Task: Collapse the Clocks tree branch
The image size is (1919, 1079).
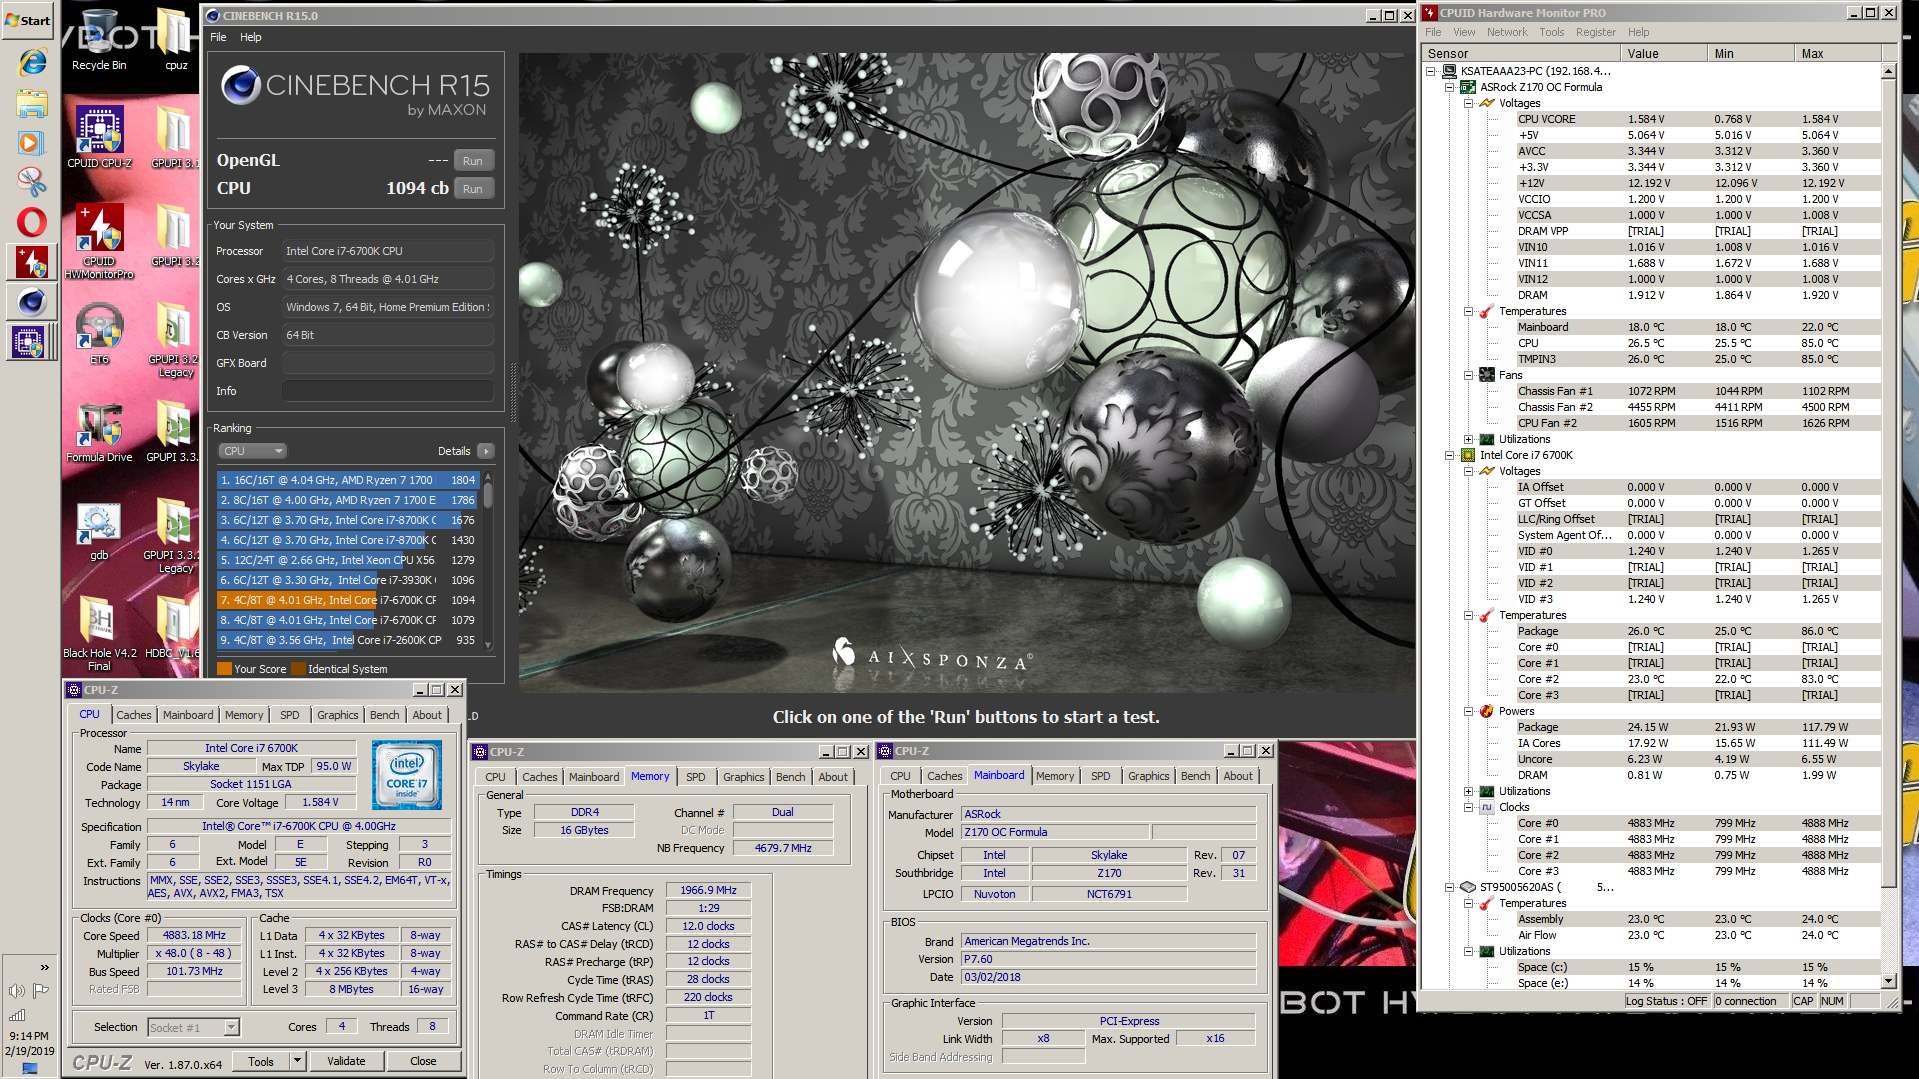Action: [x=1468, y=807]
